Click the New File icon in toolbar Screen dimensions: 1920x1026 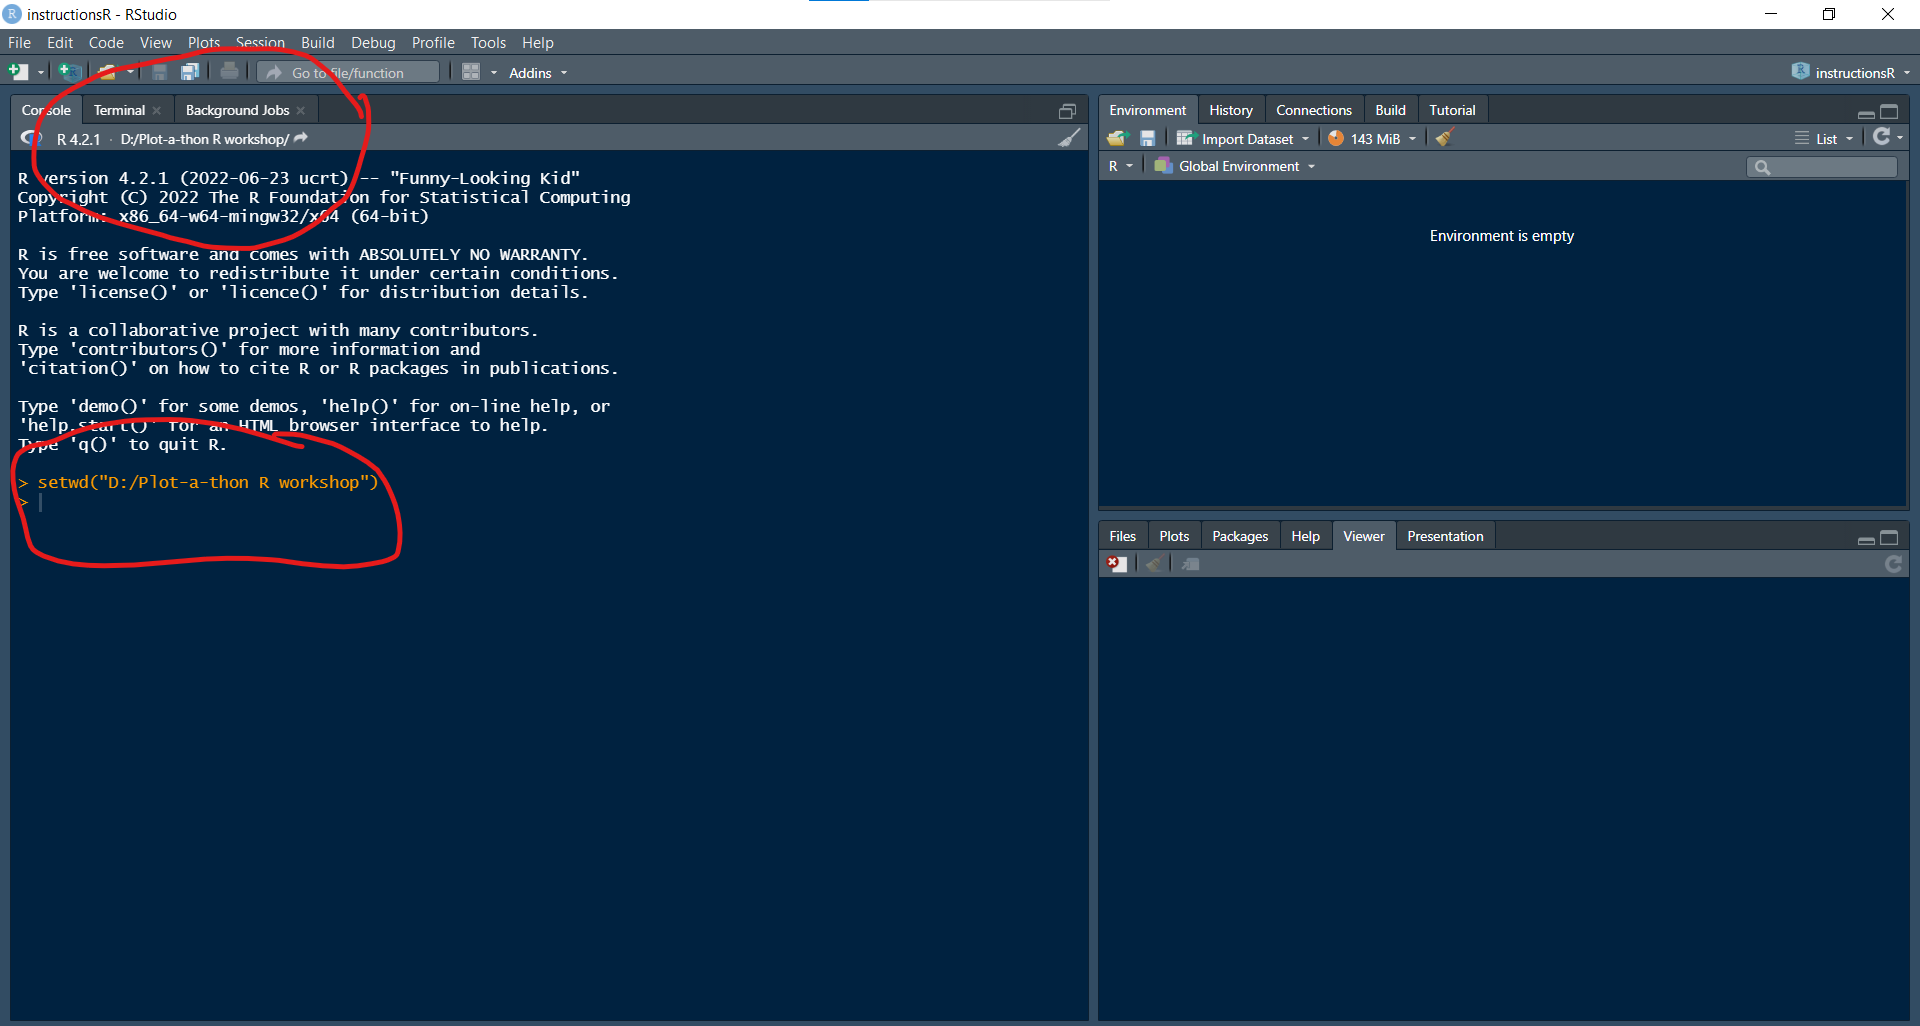pos(18,72)
